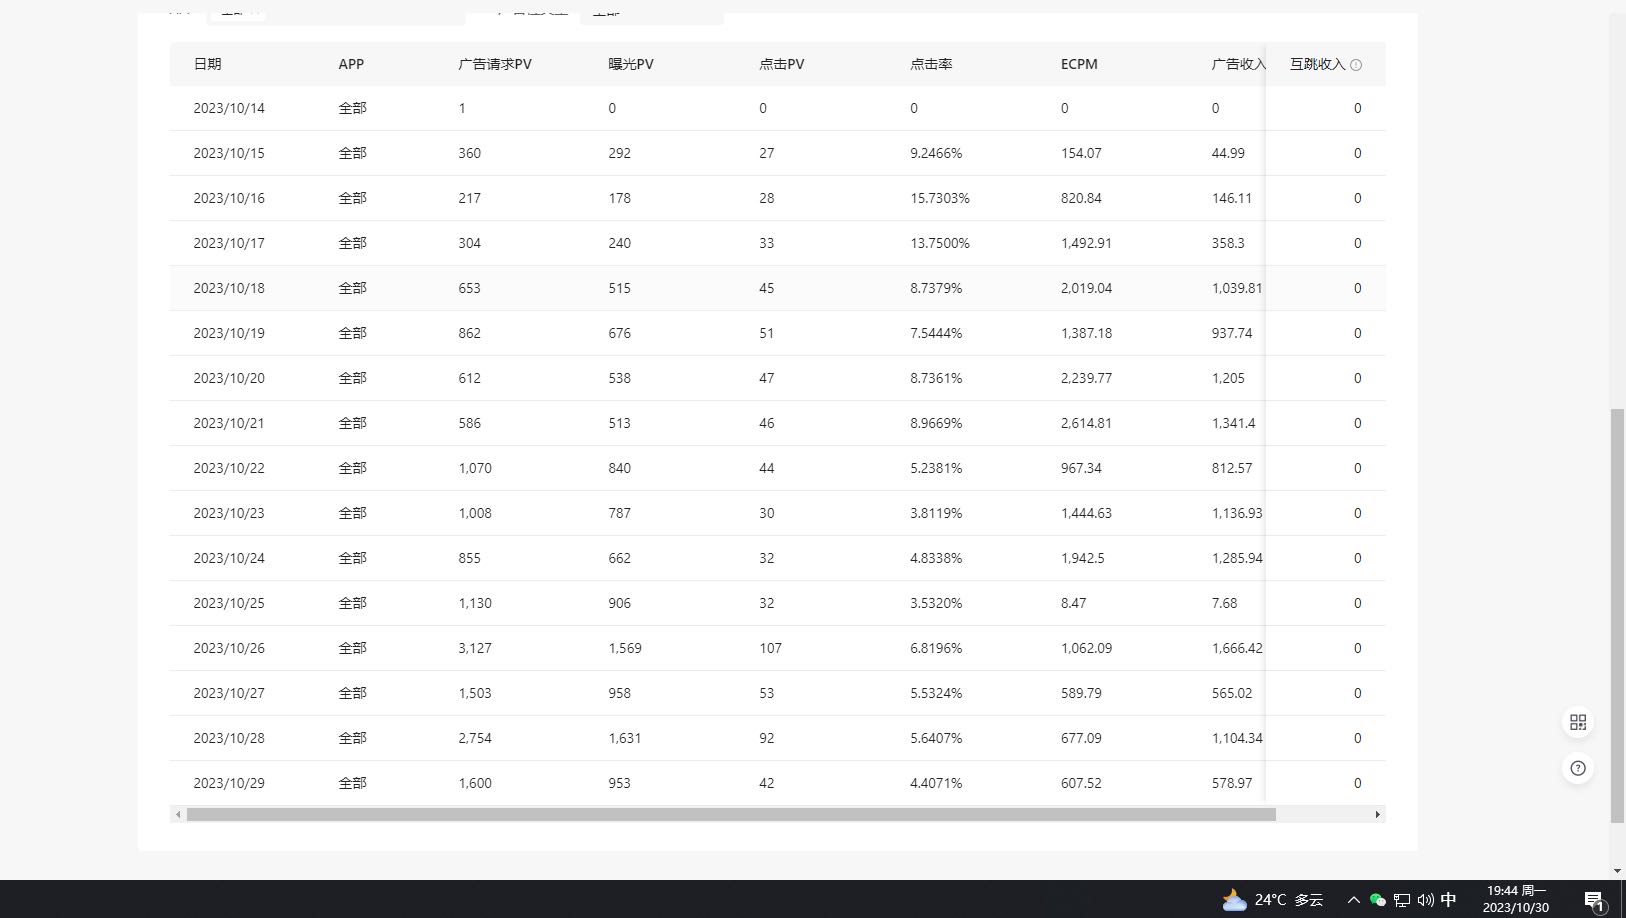The image size is (1626, 918).
Task: Click the 广告请求PV column header
Action: pyautogui.click(x=495, y=64)
